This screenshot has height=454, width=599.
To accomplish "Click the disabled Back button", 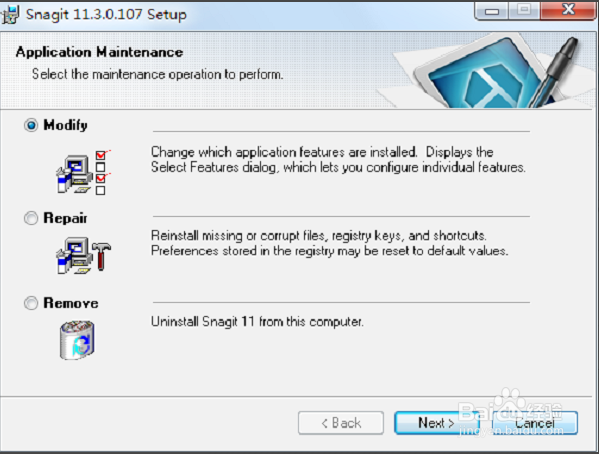I will click(341, 423).
